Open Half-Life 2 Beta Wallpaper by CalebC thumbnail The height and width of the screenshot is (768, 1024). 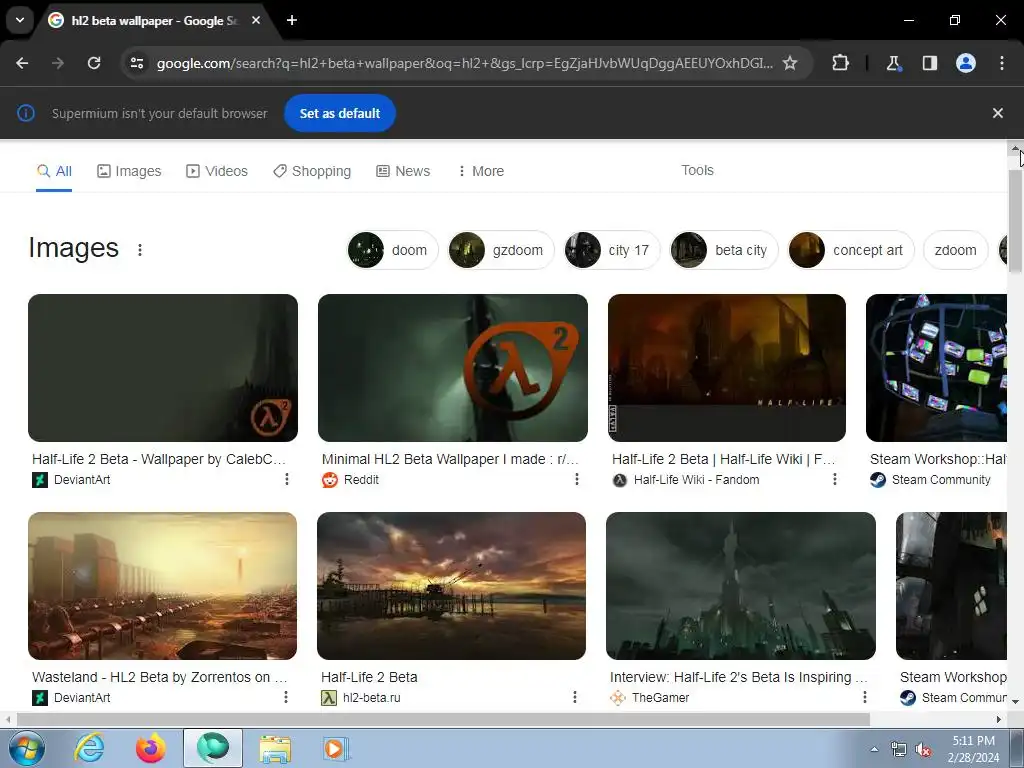click(x=163, y=368)
